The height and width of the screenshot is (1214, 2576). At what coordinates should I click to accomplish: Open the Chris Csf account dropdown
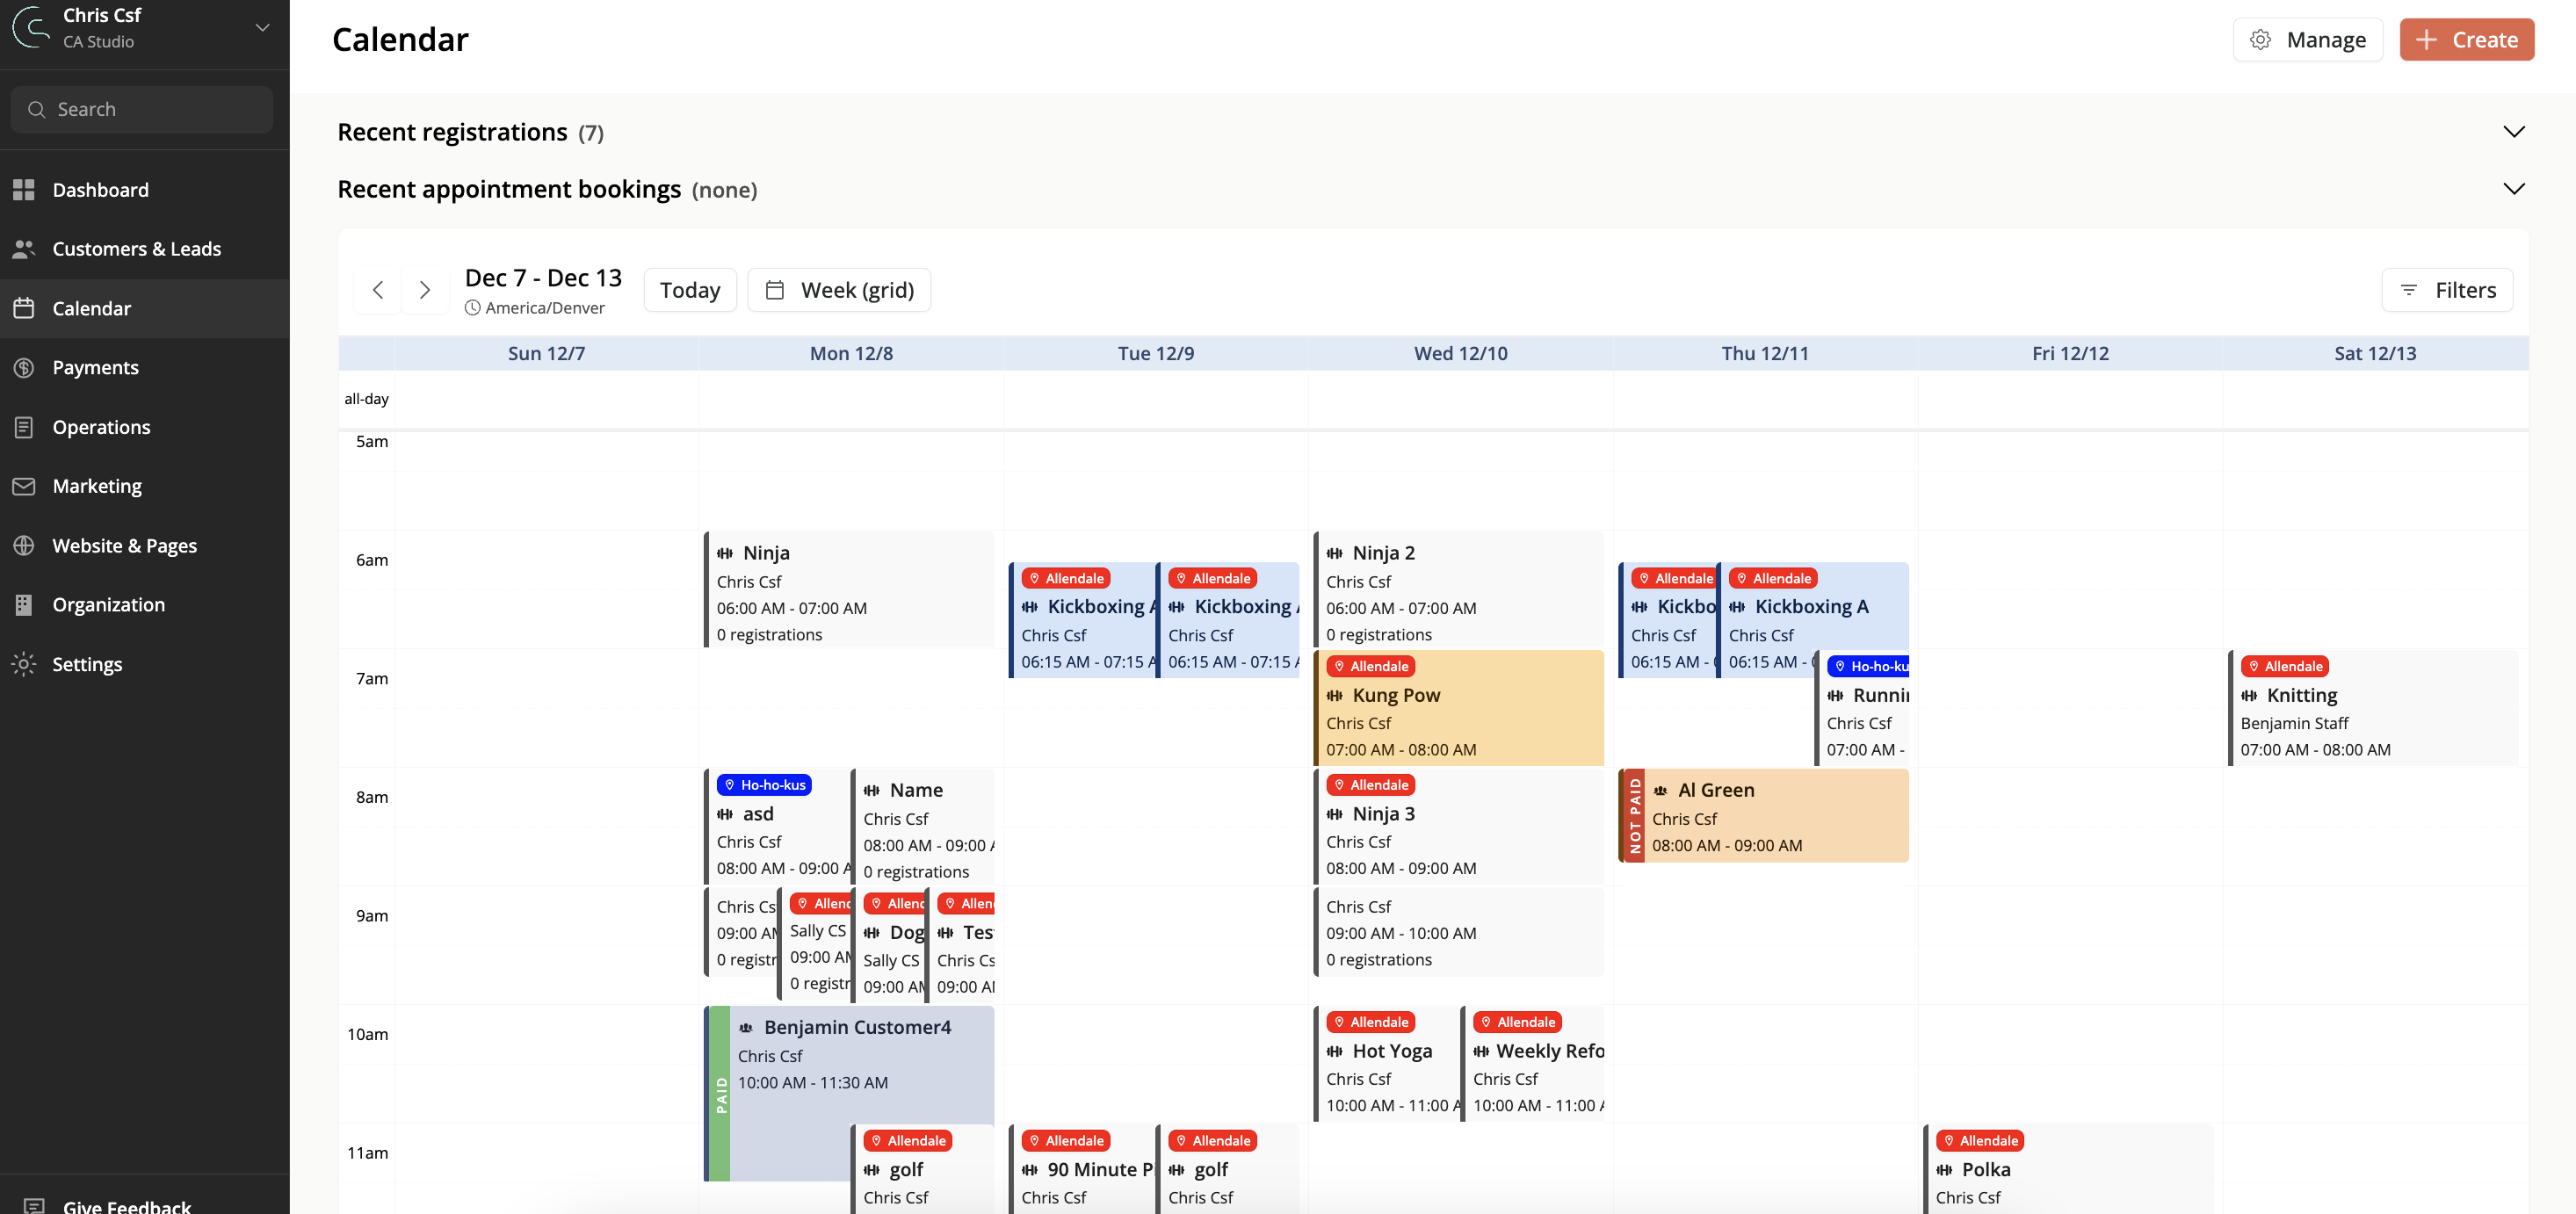(x=262, y=28)
